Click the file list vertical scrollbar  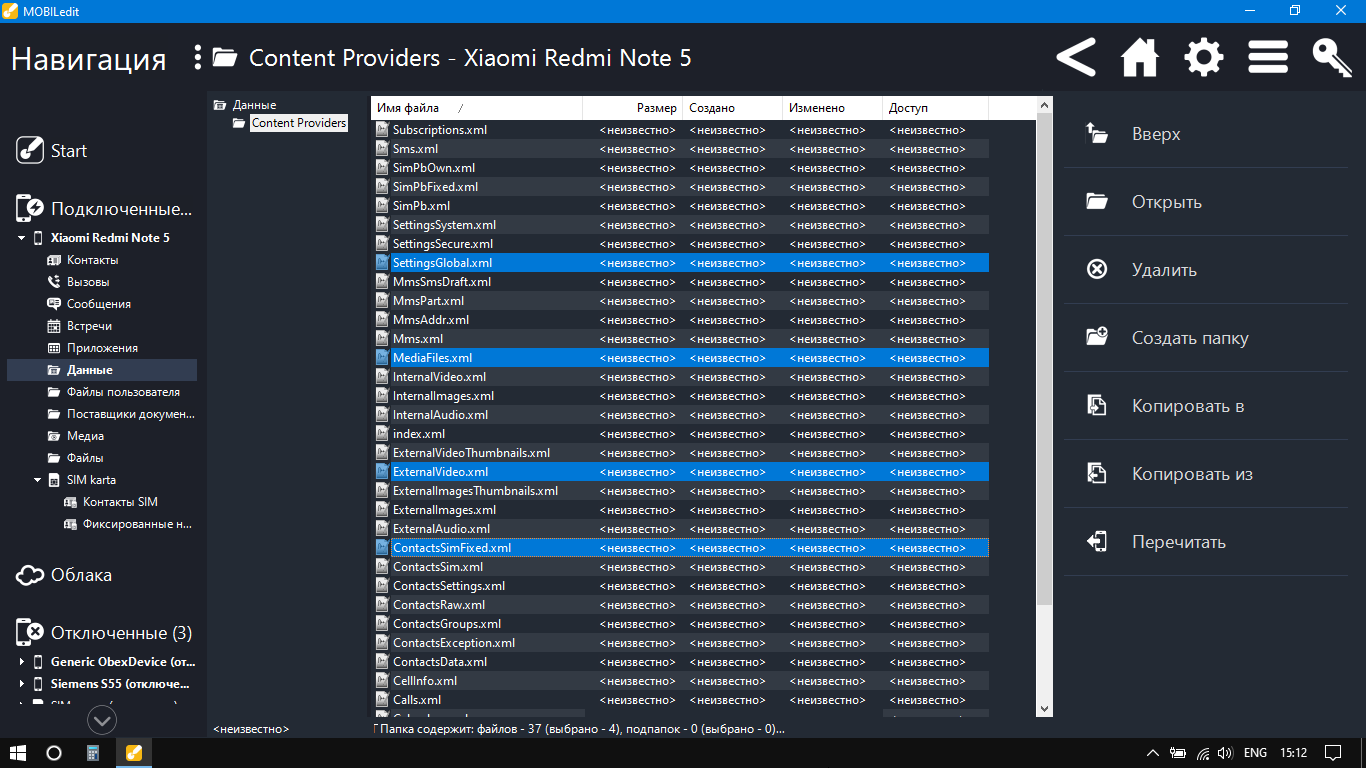tap(1044, 360)
